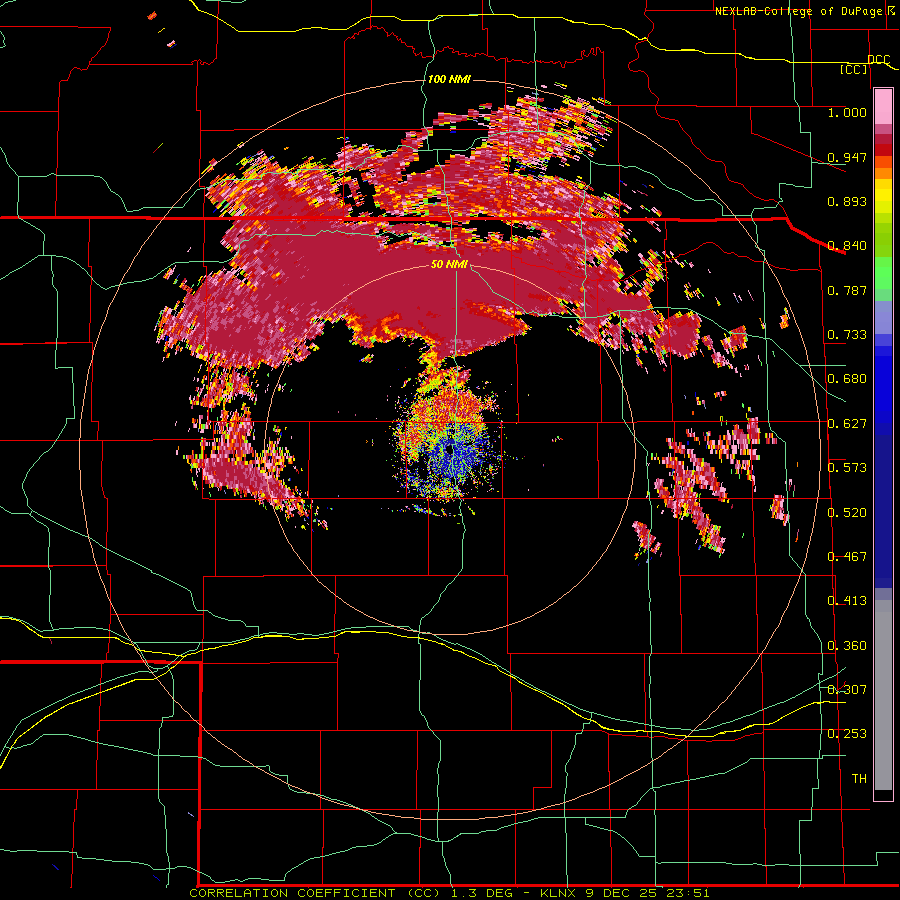
Task: Click the 0.947 scale value
Action: pos(847,157)
